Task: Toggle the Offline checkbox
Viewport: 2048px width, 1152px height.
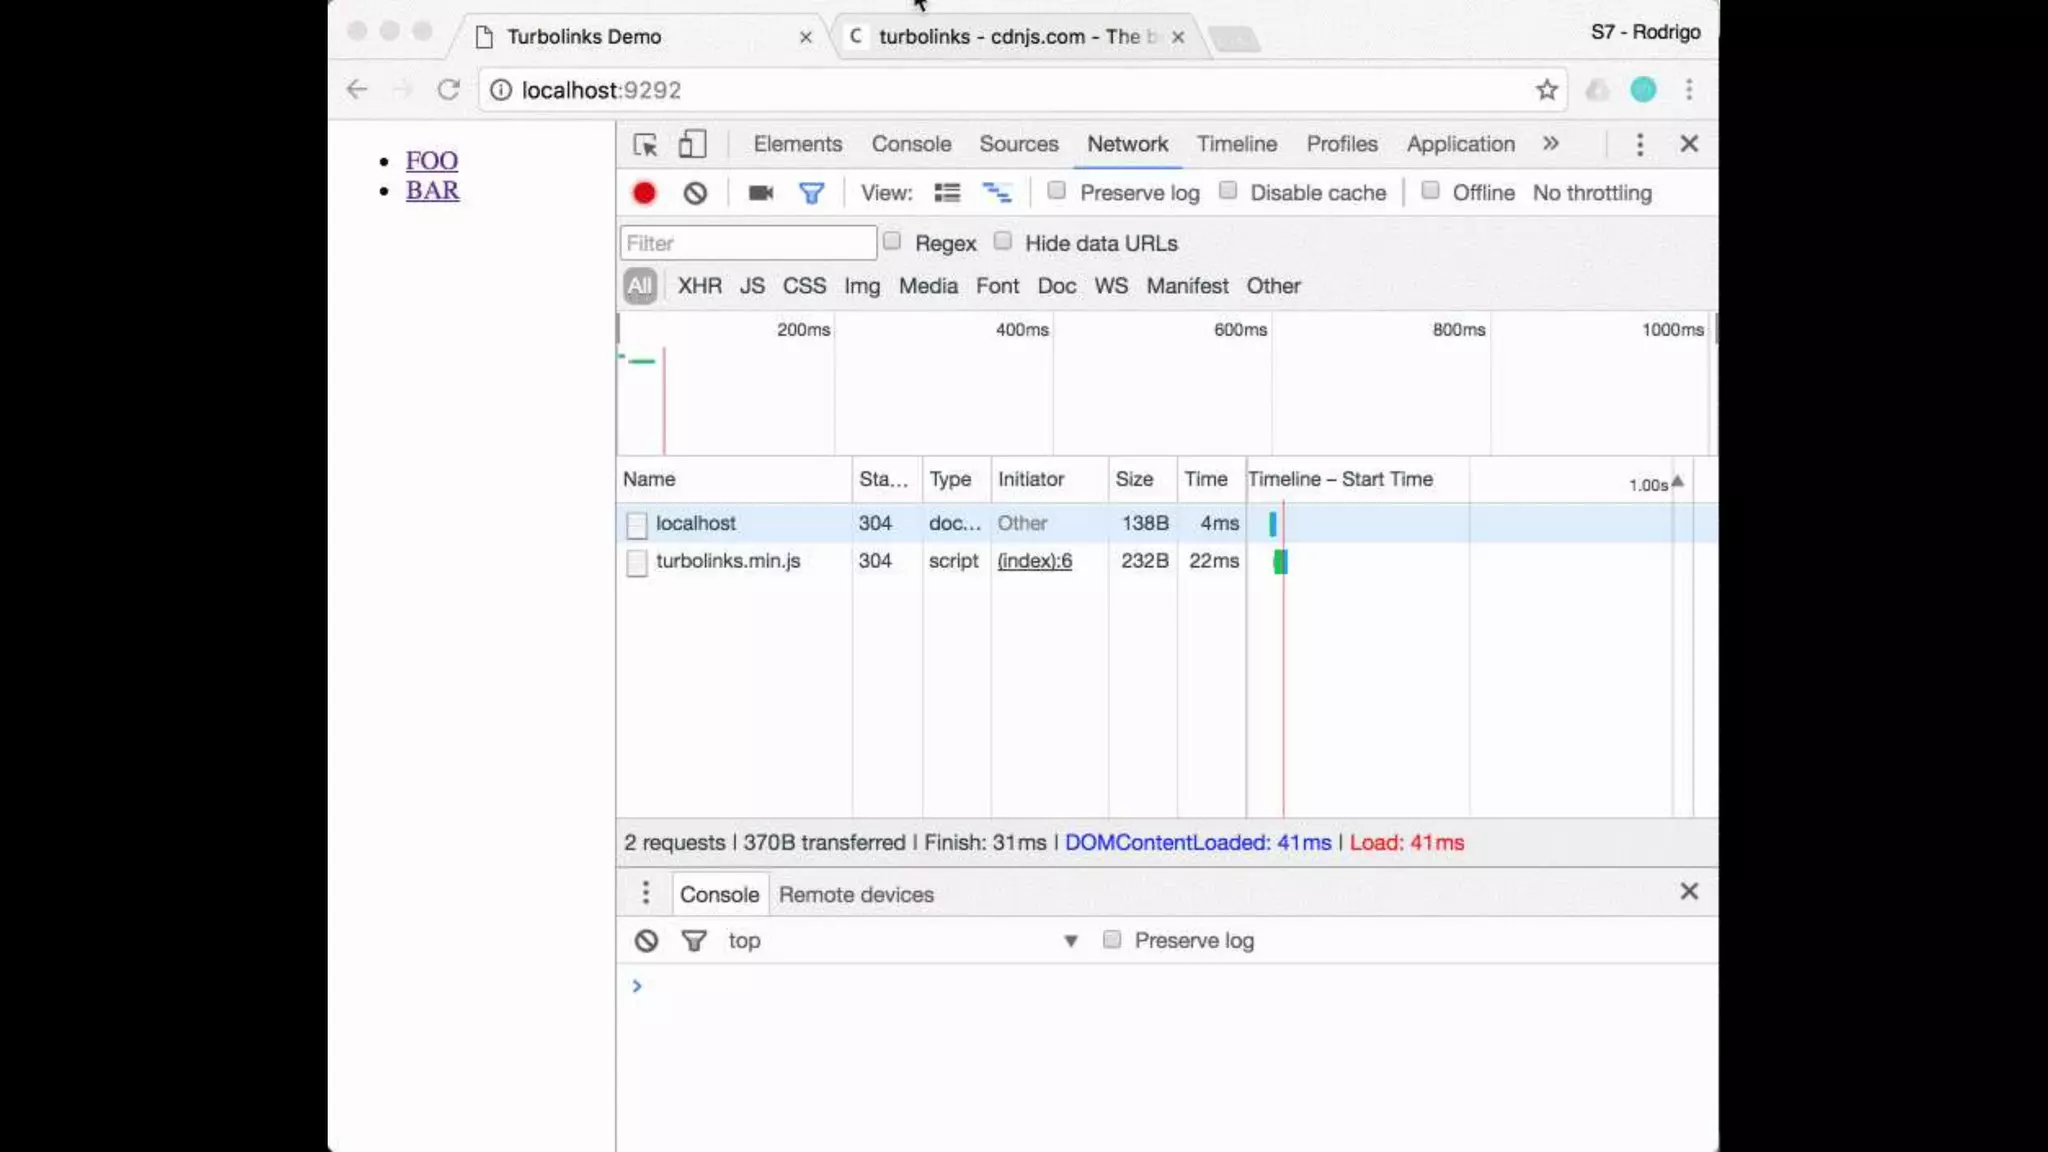Action: click(1430, 191)
